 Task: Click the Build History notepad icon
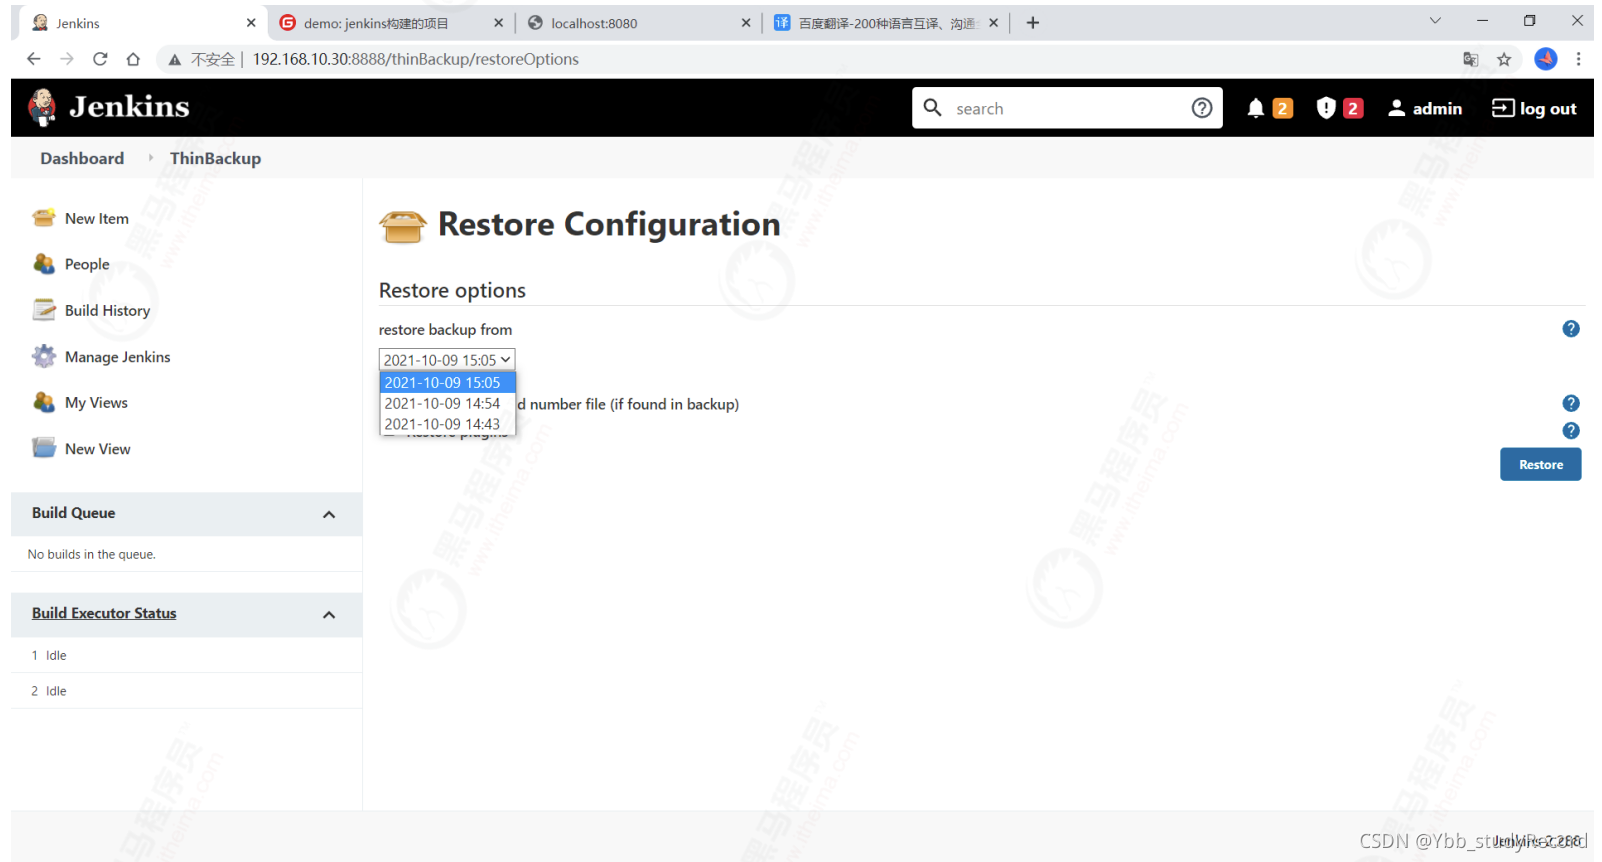[x=44, y=310]
